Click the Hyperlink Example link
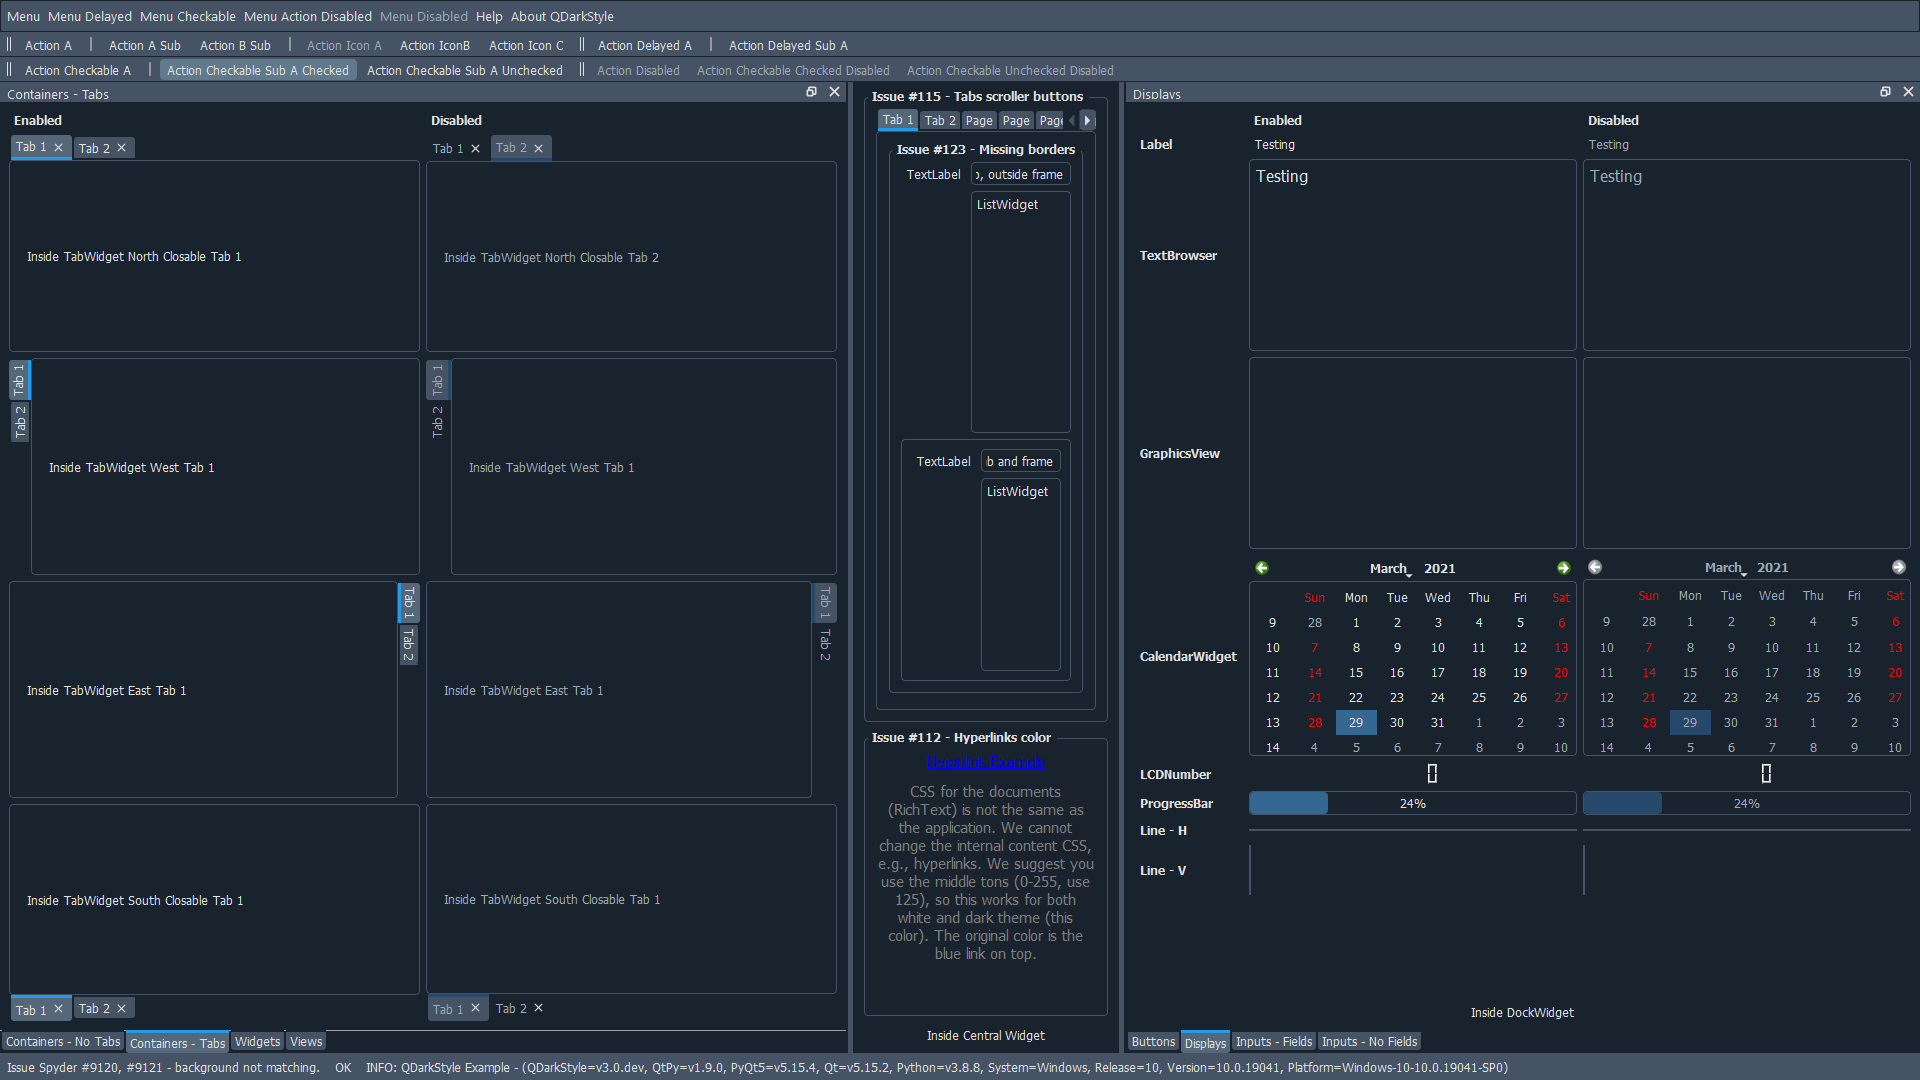 (x=985, y=762)
